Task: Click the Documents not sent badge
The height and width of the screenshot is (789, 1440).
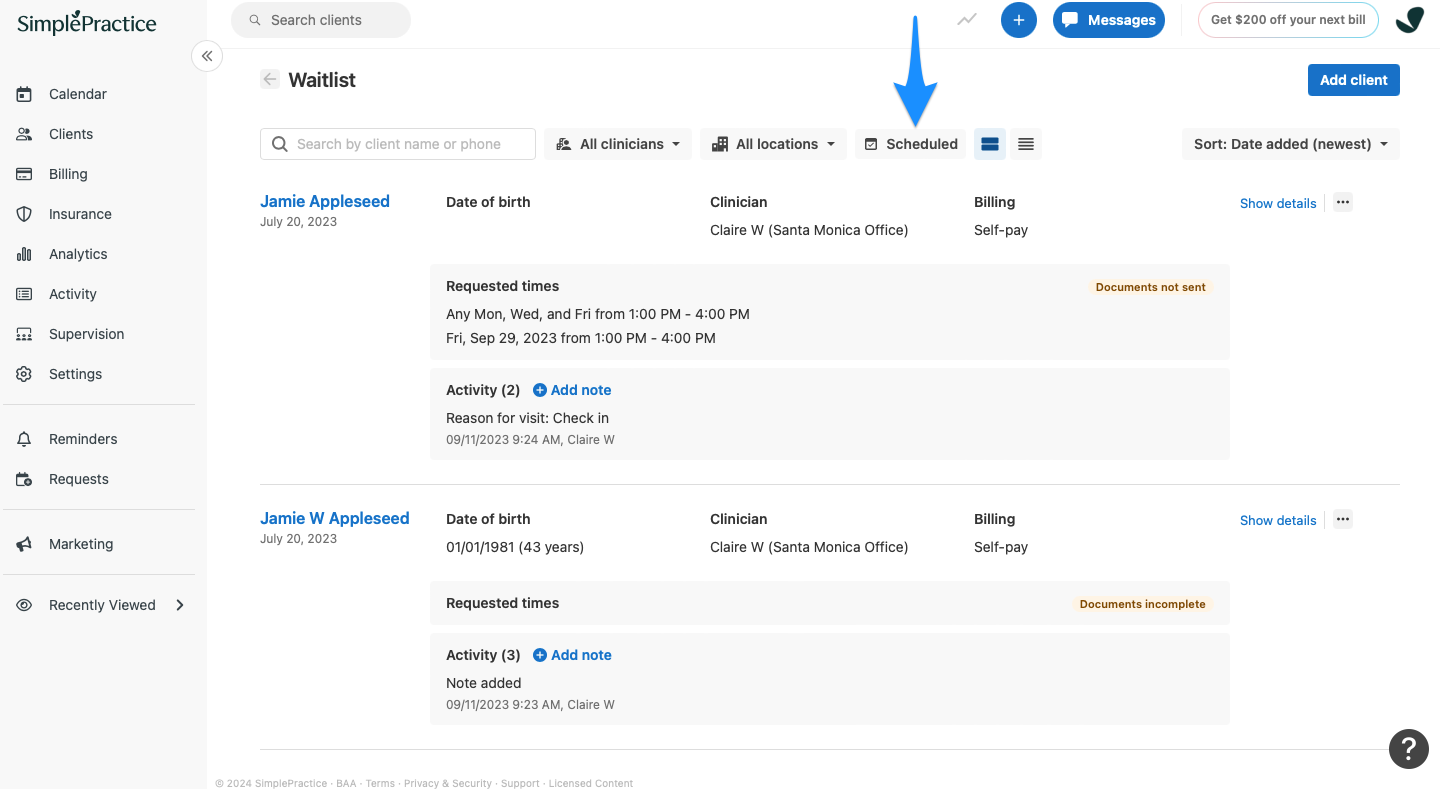Action: 1150,287
